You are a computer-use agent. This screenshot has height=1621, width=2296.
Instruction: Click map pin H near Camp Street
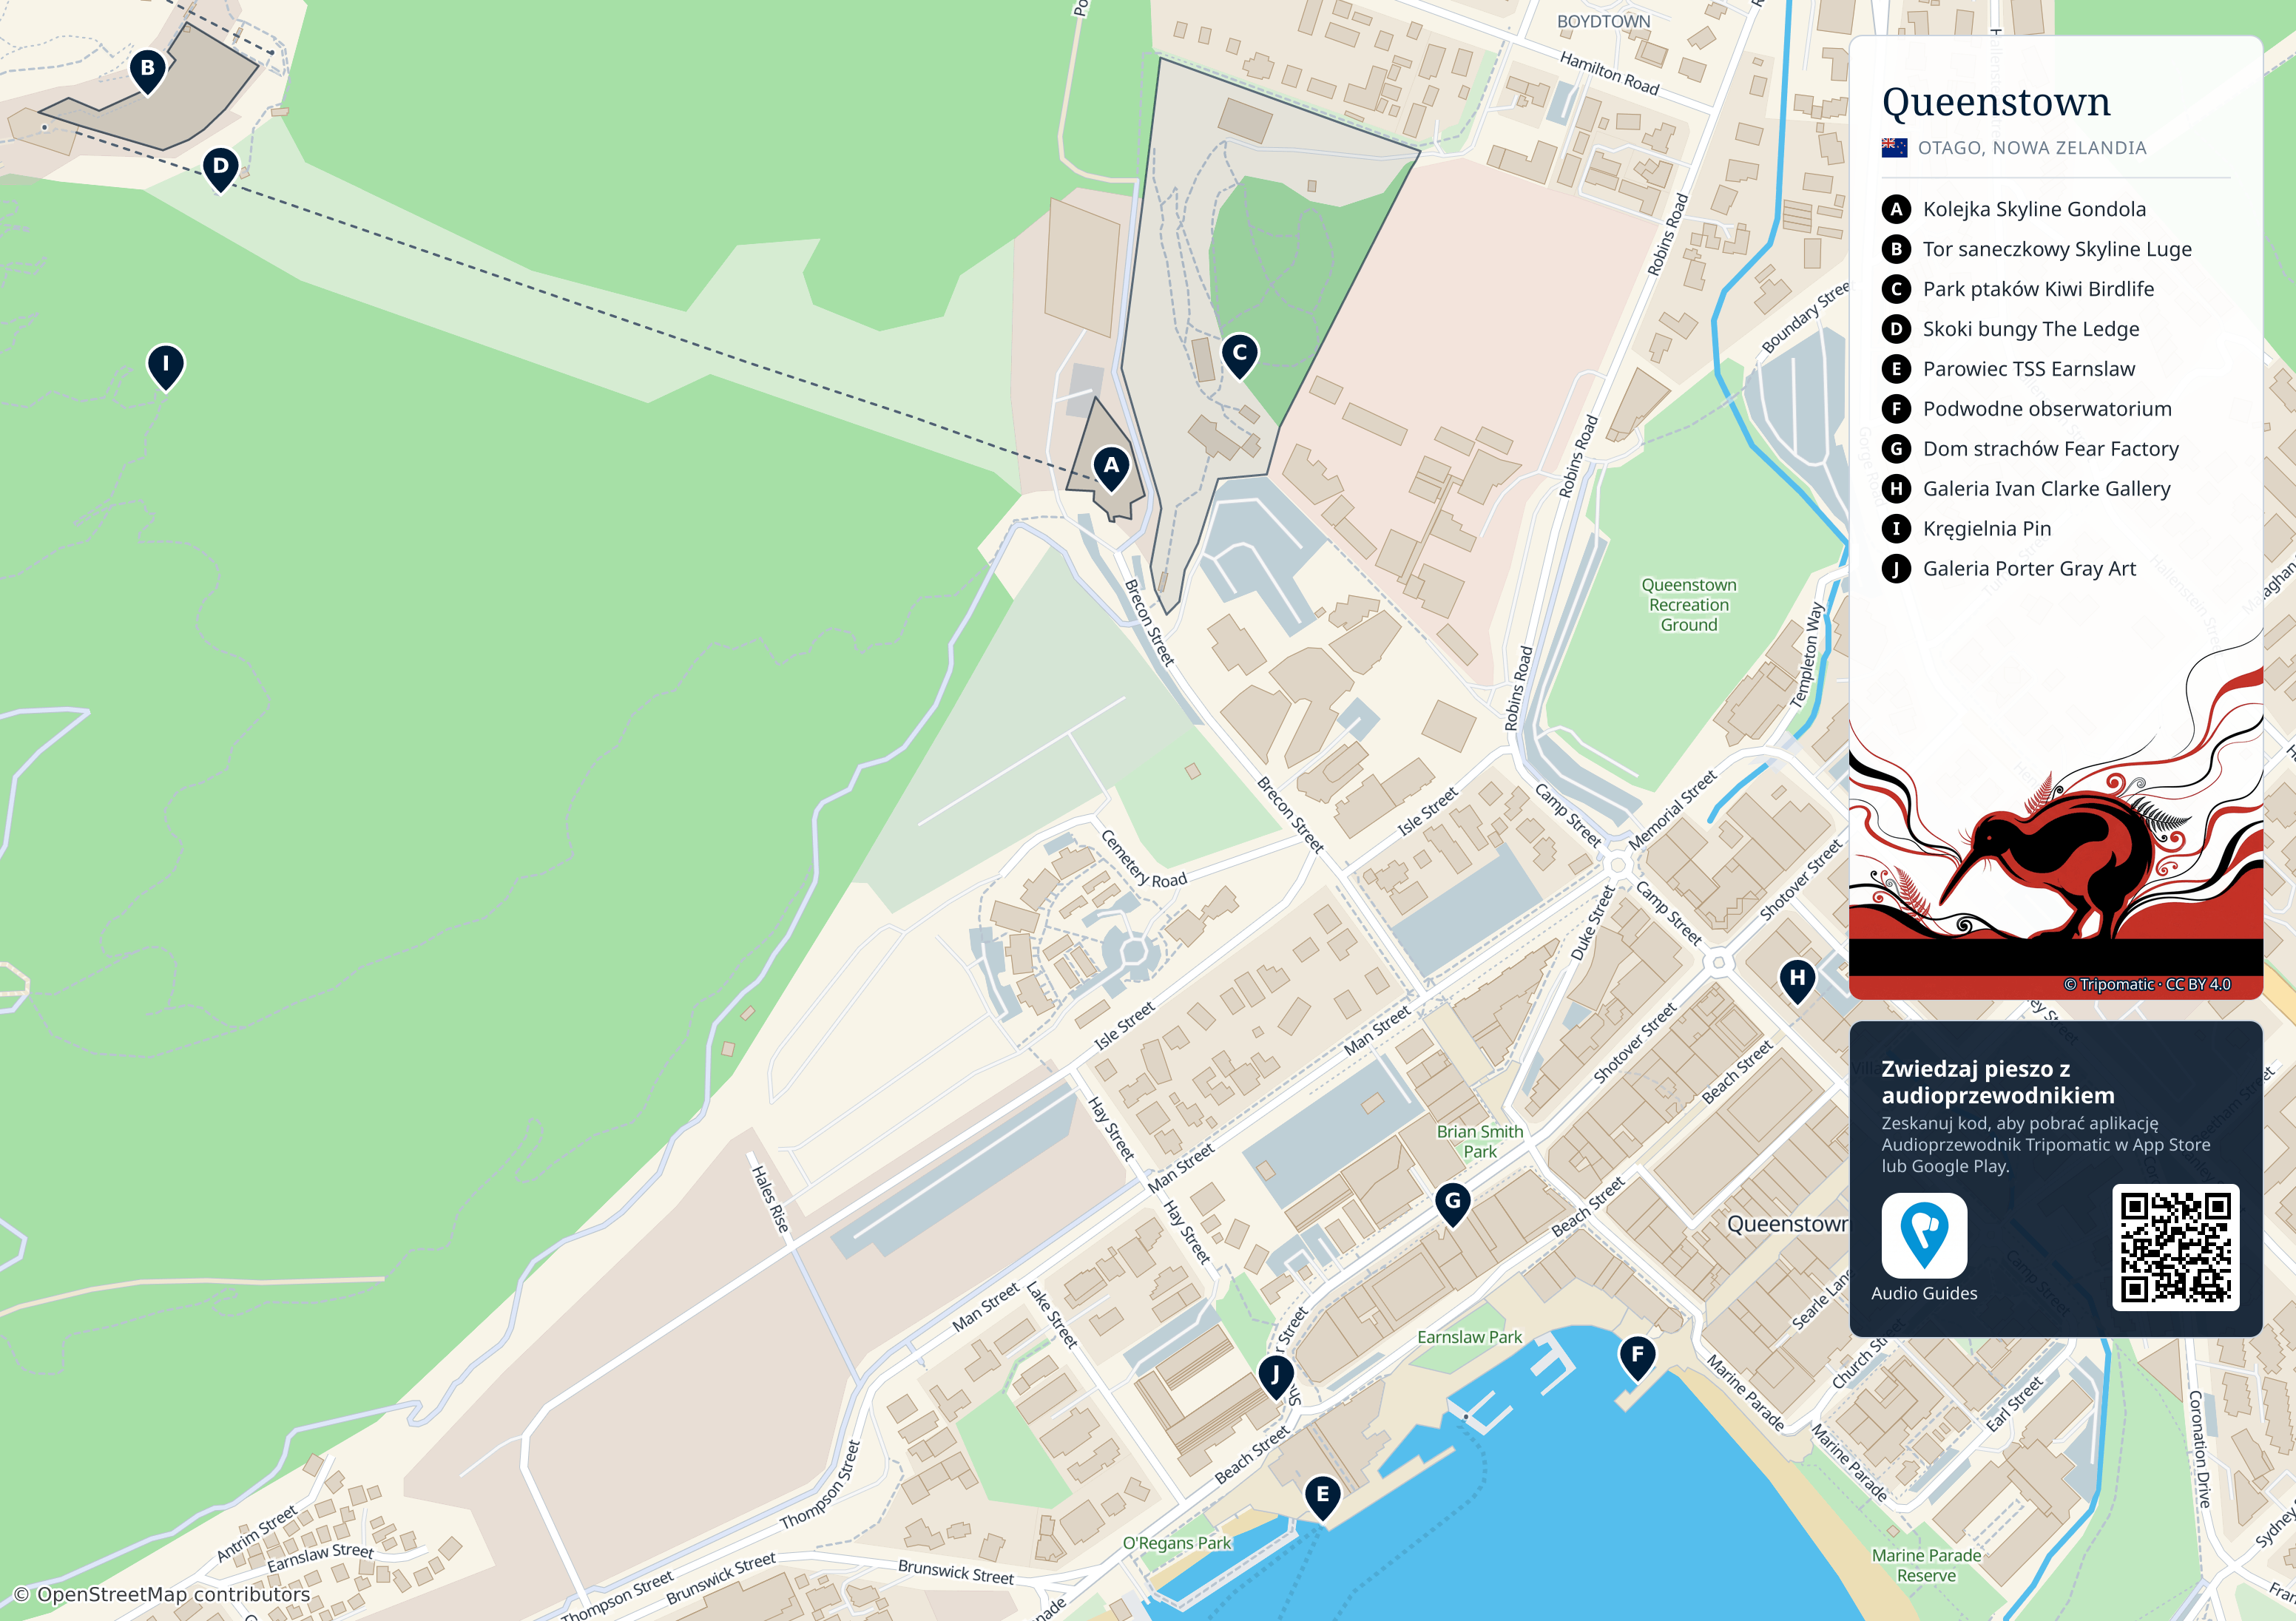click(x=1798, y=980)
